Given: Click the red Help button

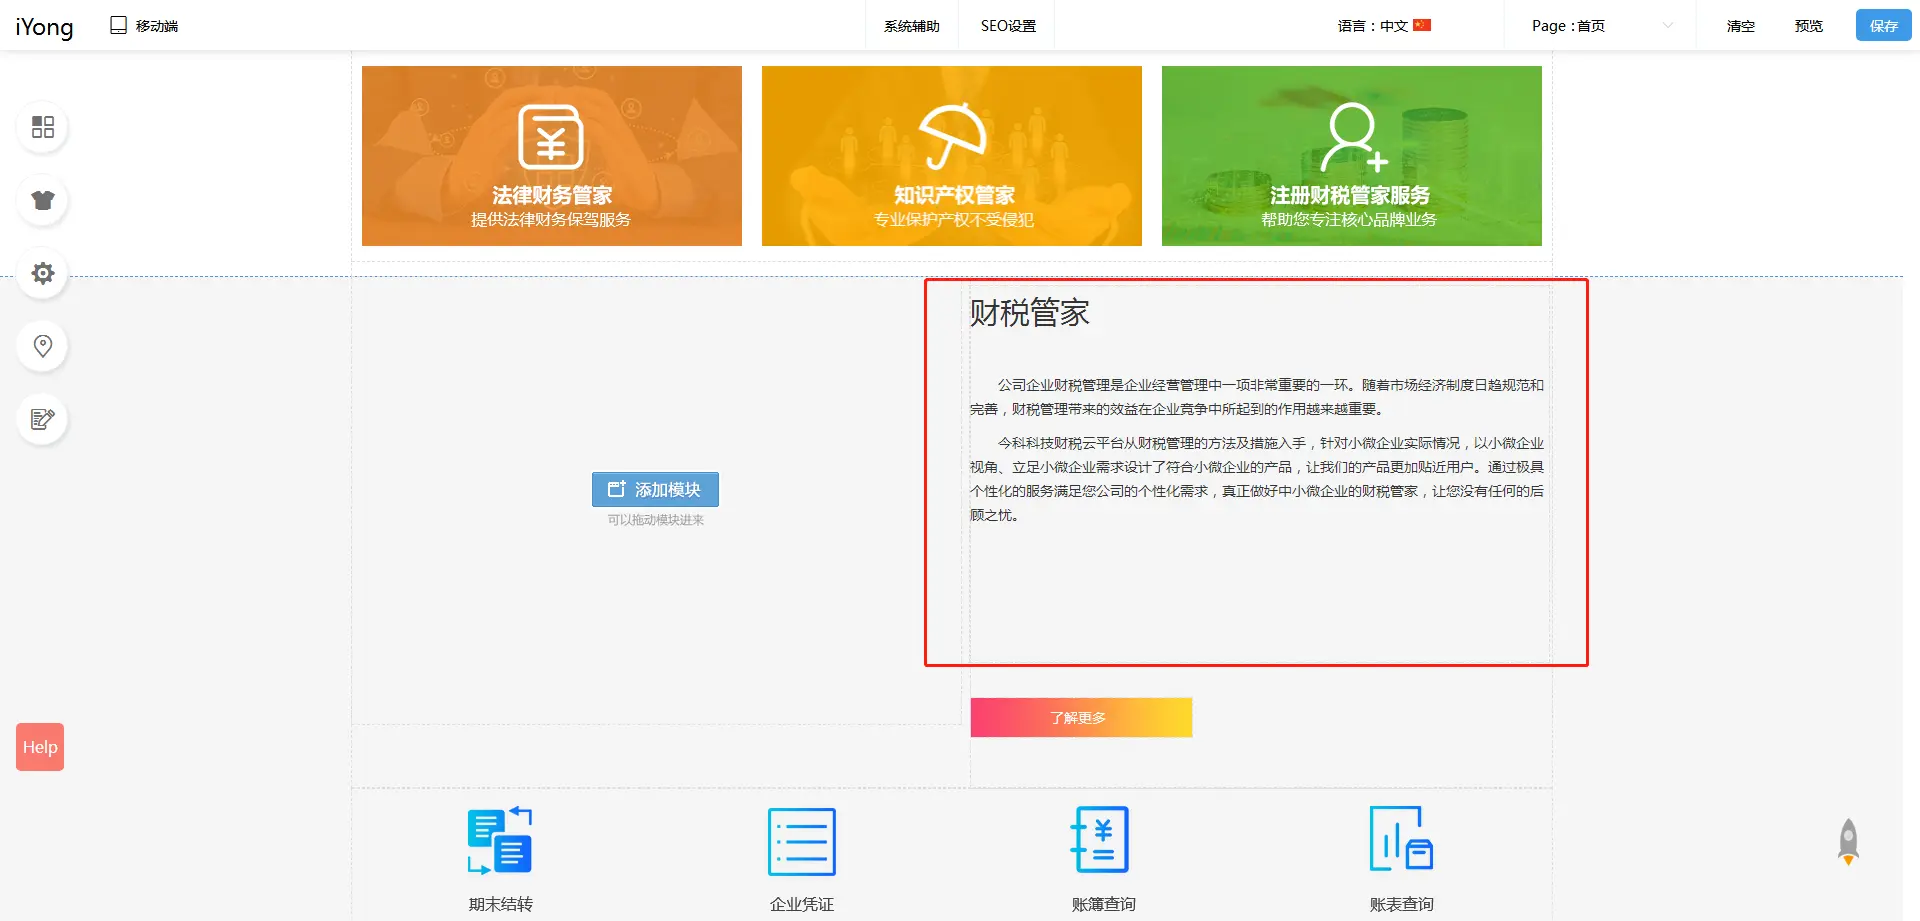Looking at the screenshot, I should tap(40, 747).
